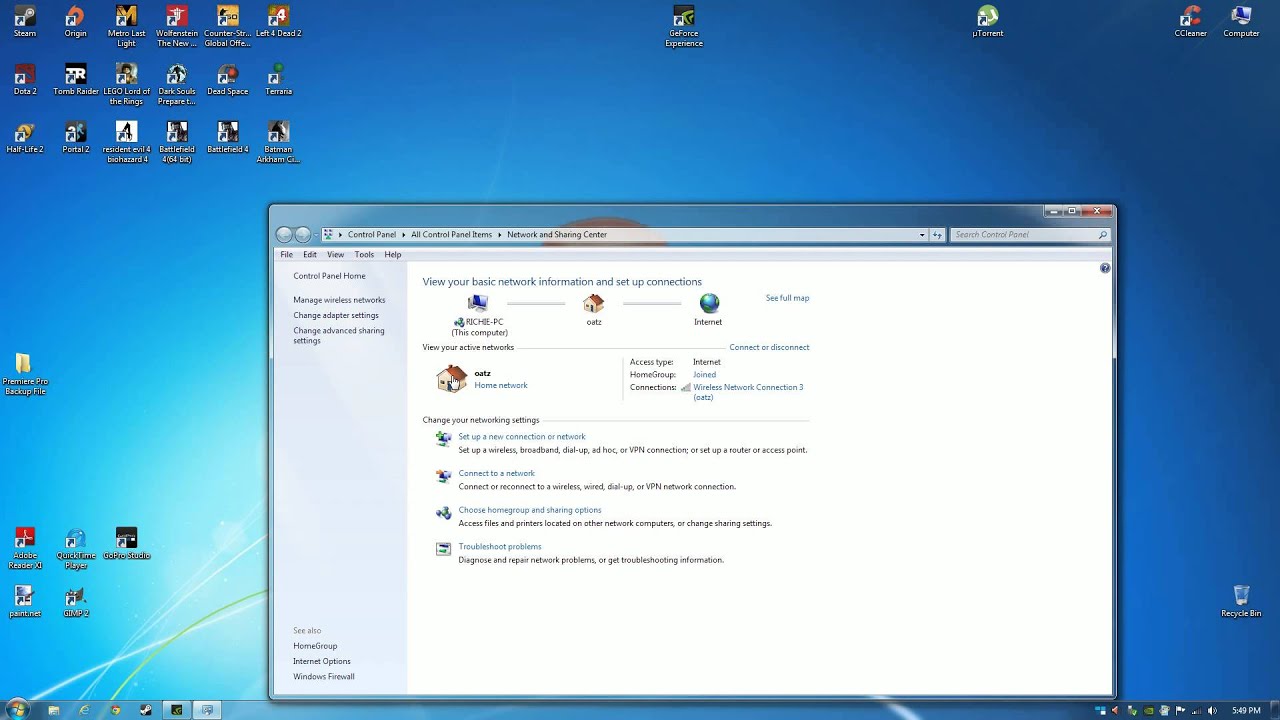Select the Wolfenstein The New Order icon
This screenshot has width=1280, height=720.
tap(177, 26)
